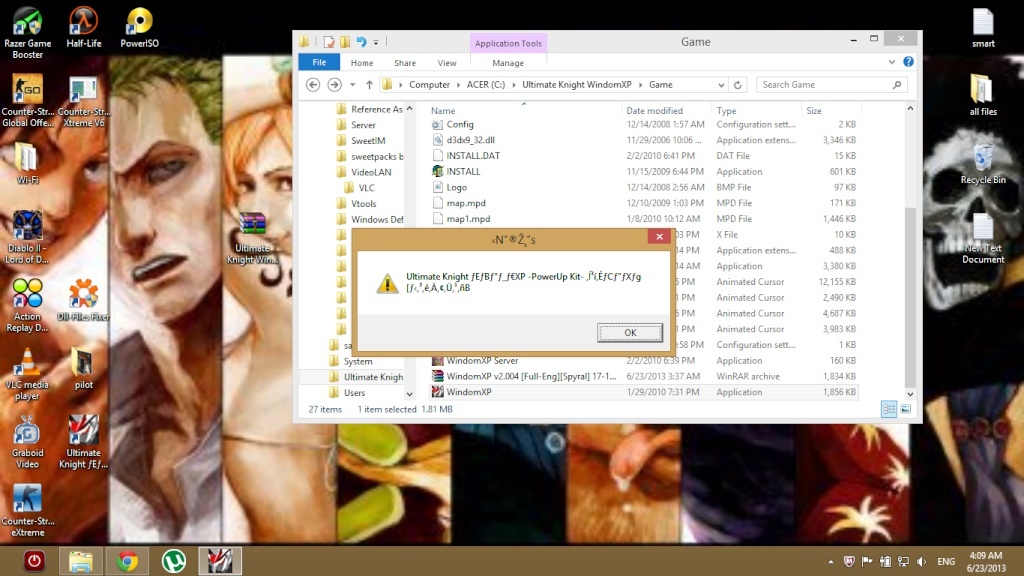Image resolution: width=1024 pixels, height=576 pixels.
Task: Show hidden system tray icons
Action: pos(831,562)
